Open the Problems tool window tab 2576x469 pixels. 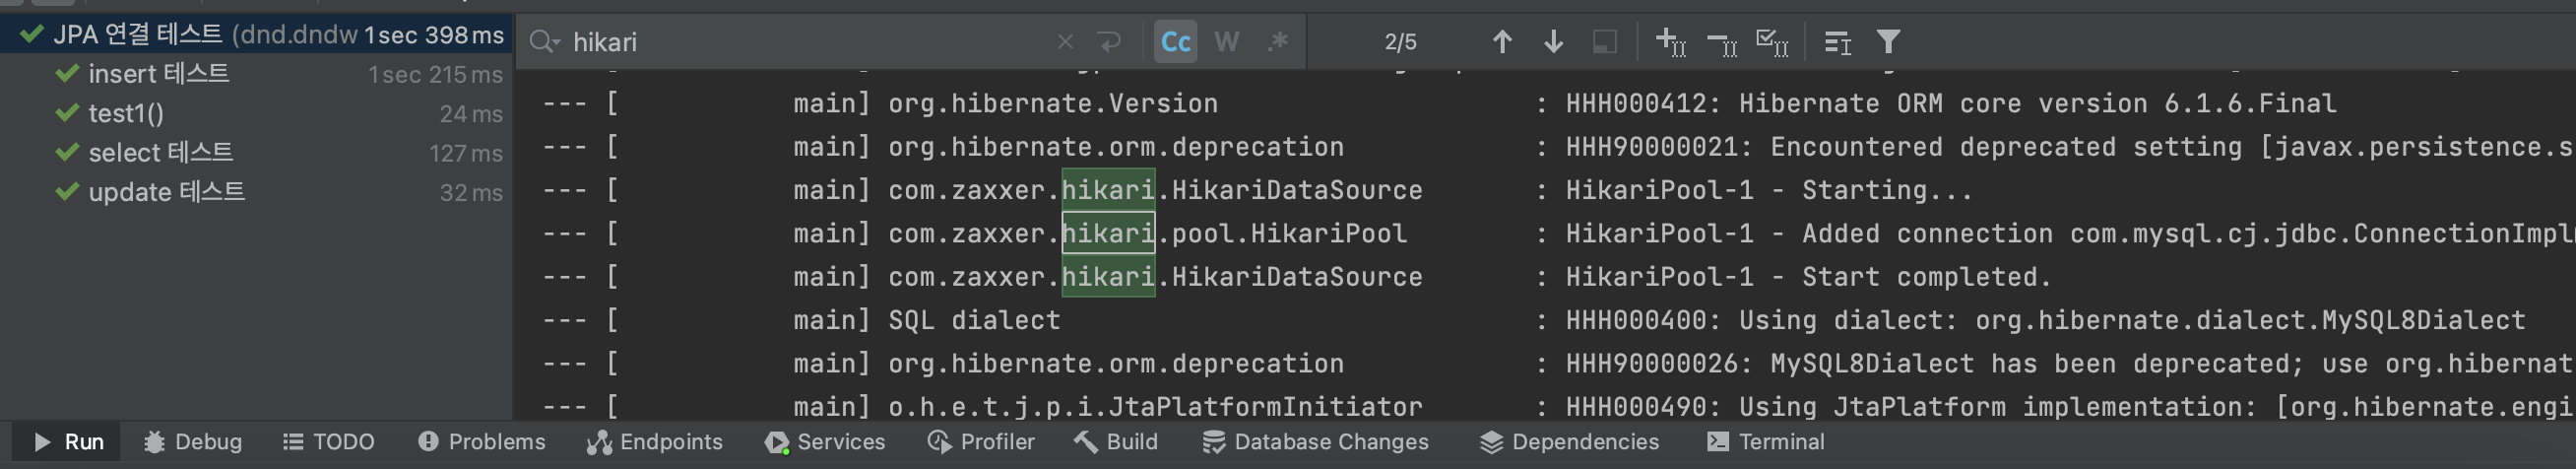(482, 442)
